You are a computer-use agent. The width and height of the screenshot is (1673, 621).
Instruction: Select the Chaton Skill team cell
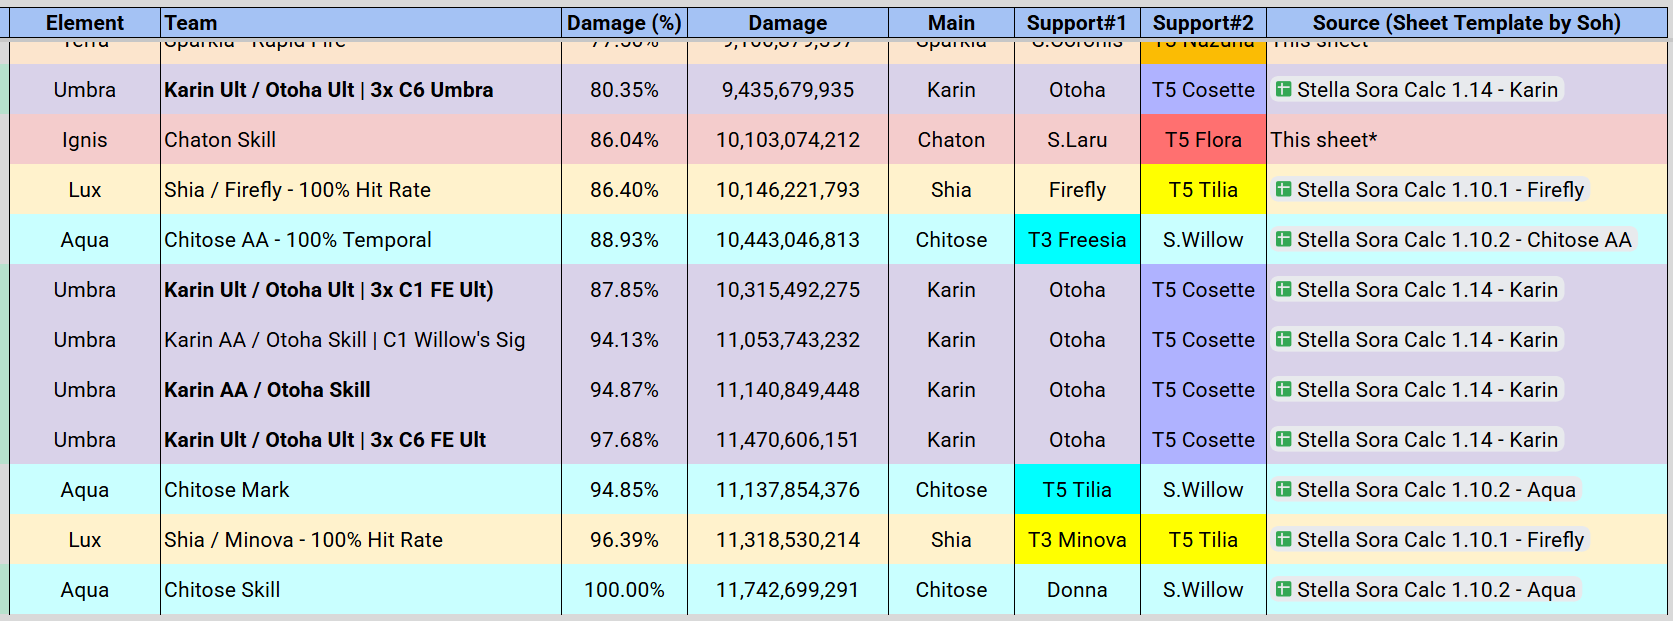pos(361,140)
